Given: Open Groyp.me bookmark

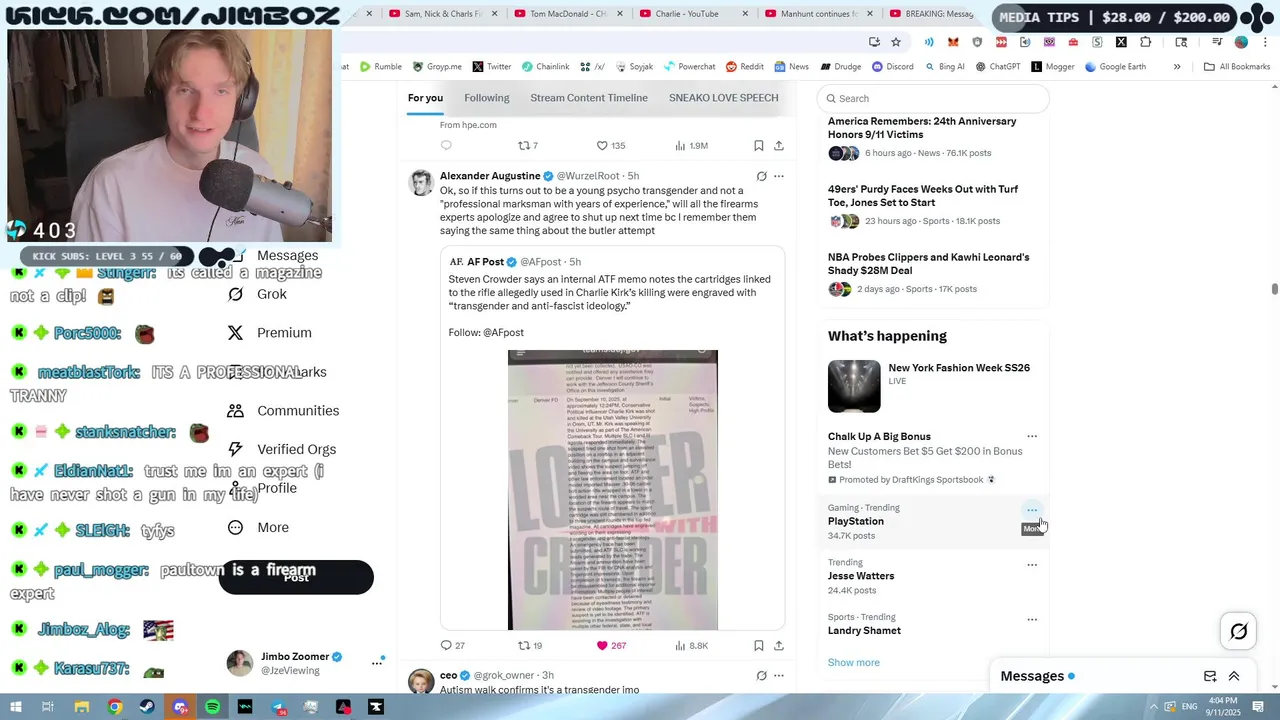Looking at the screenshot, I should point(437,67).
